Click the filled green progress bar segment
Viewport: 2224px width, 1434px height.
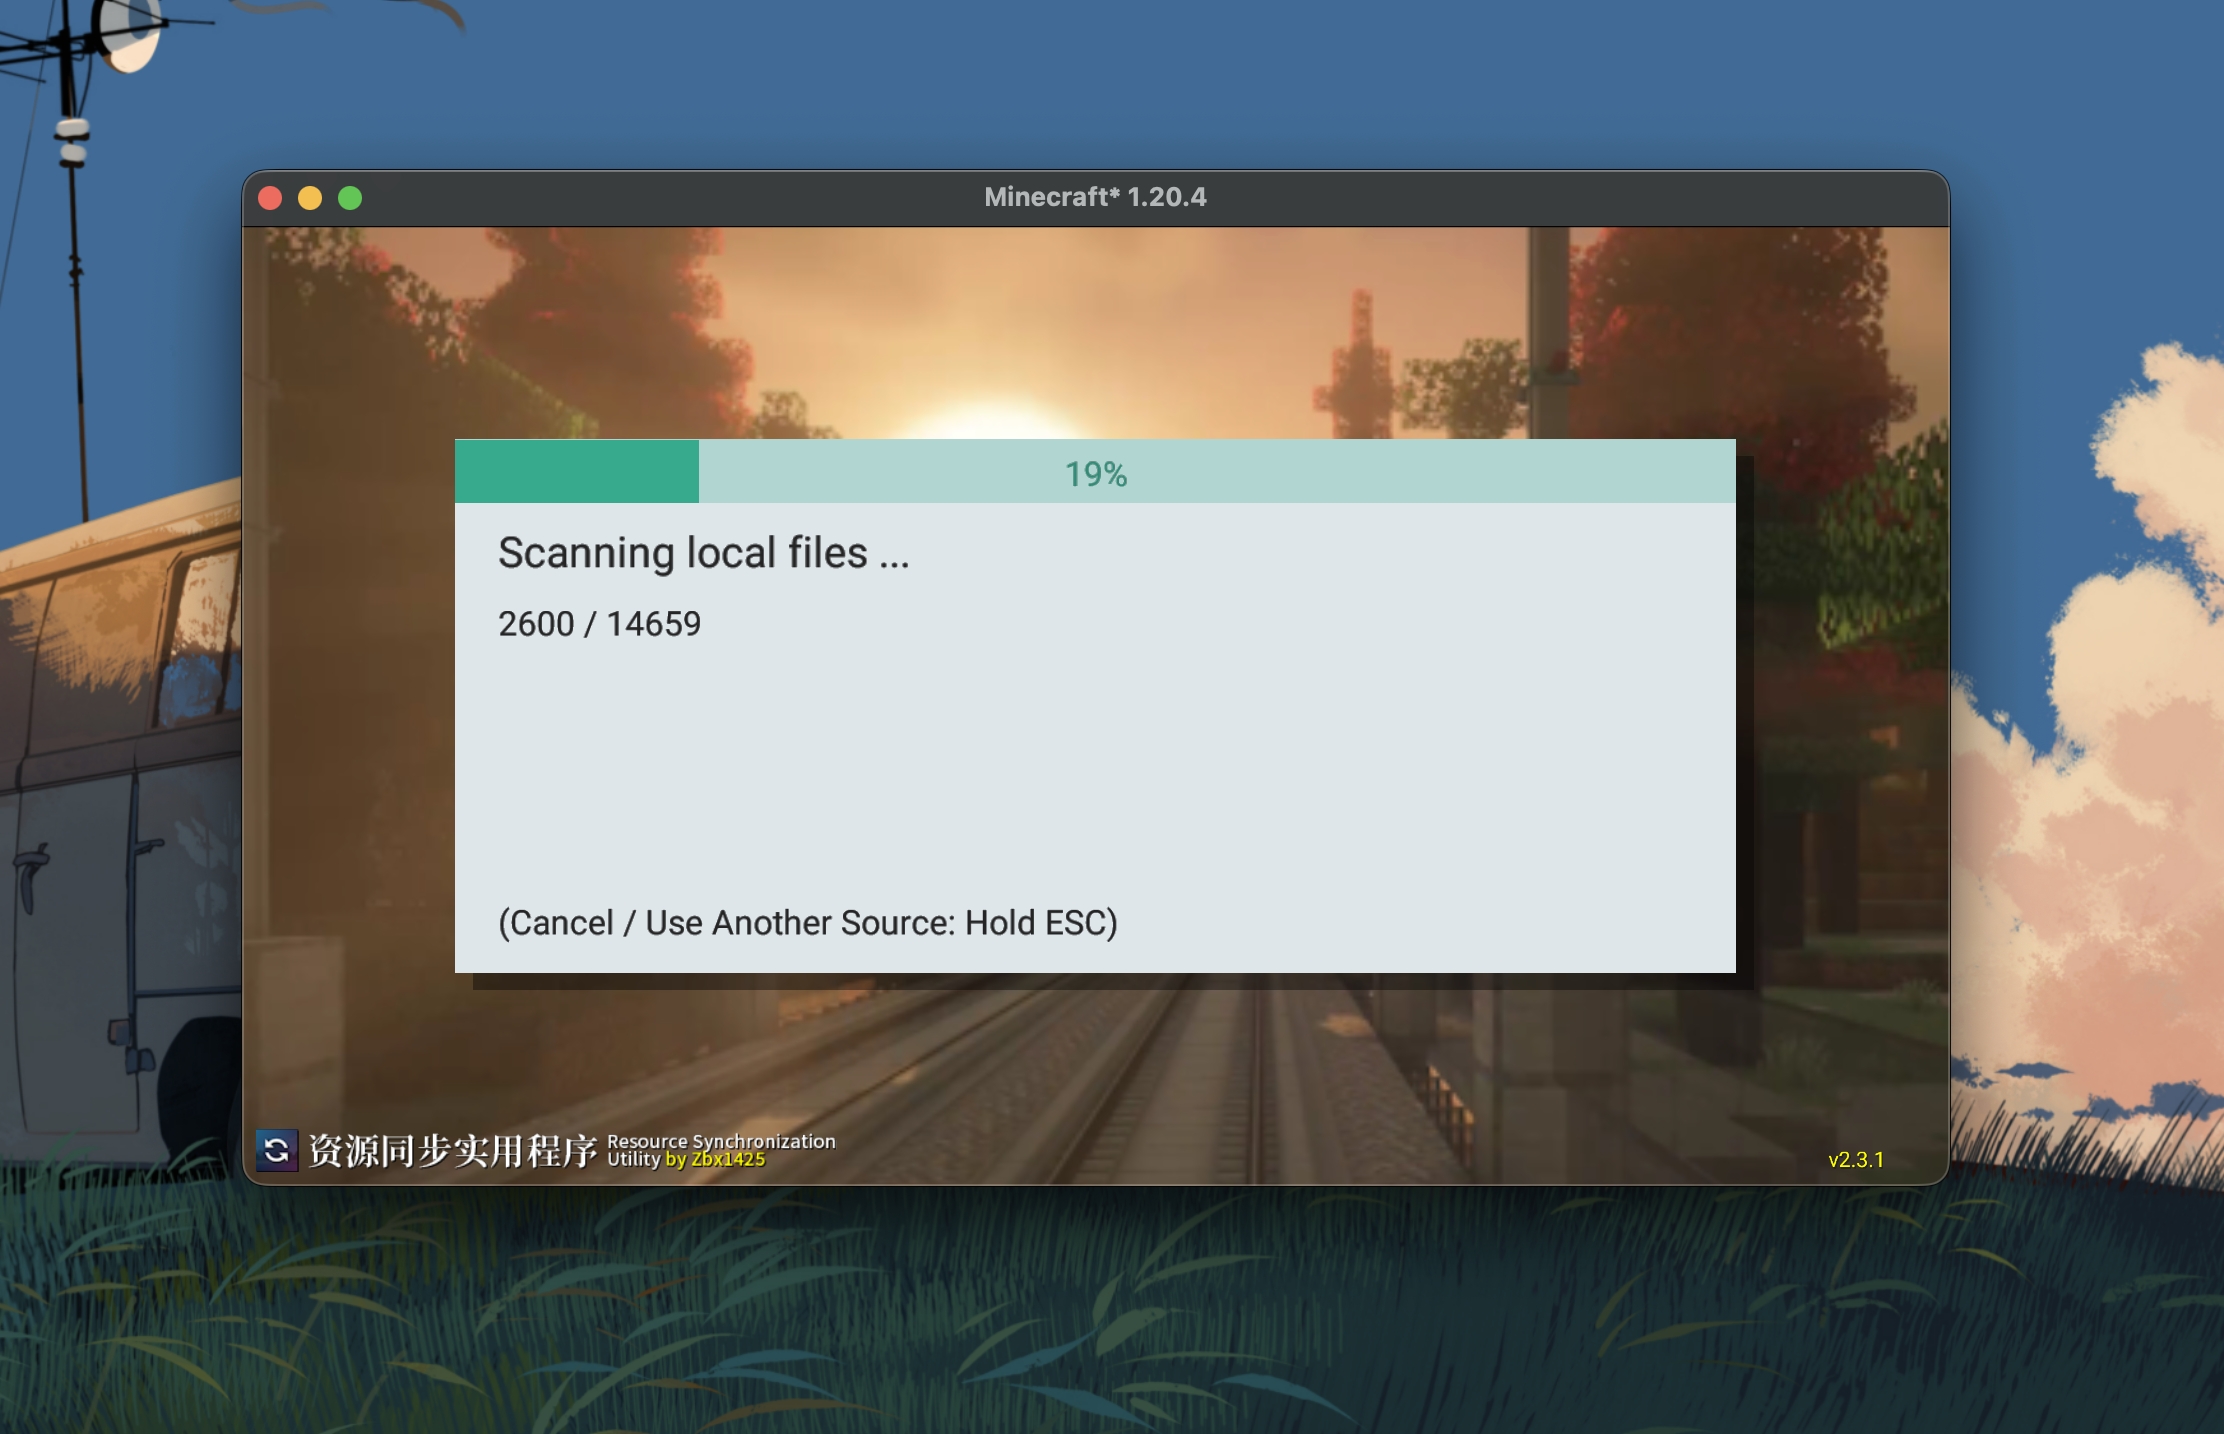[576, 471]
